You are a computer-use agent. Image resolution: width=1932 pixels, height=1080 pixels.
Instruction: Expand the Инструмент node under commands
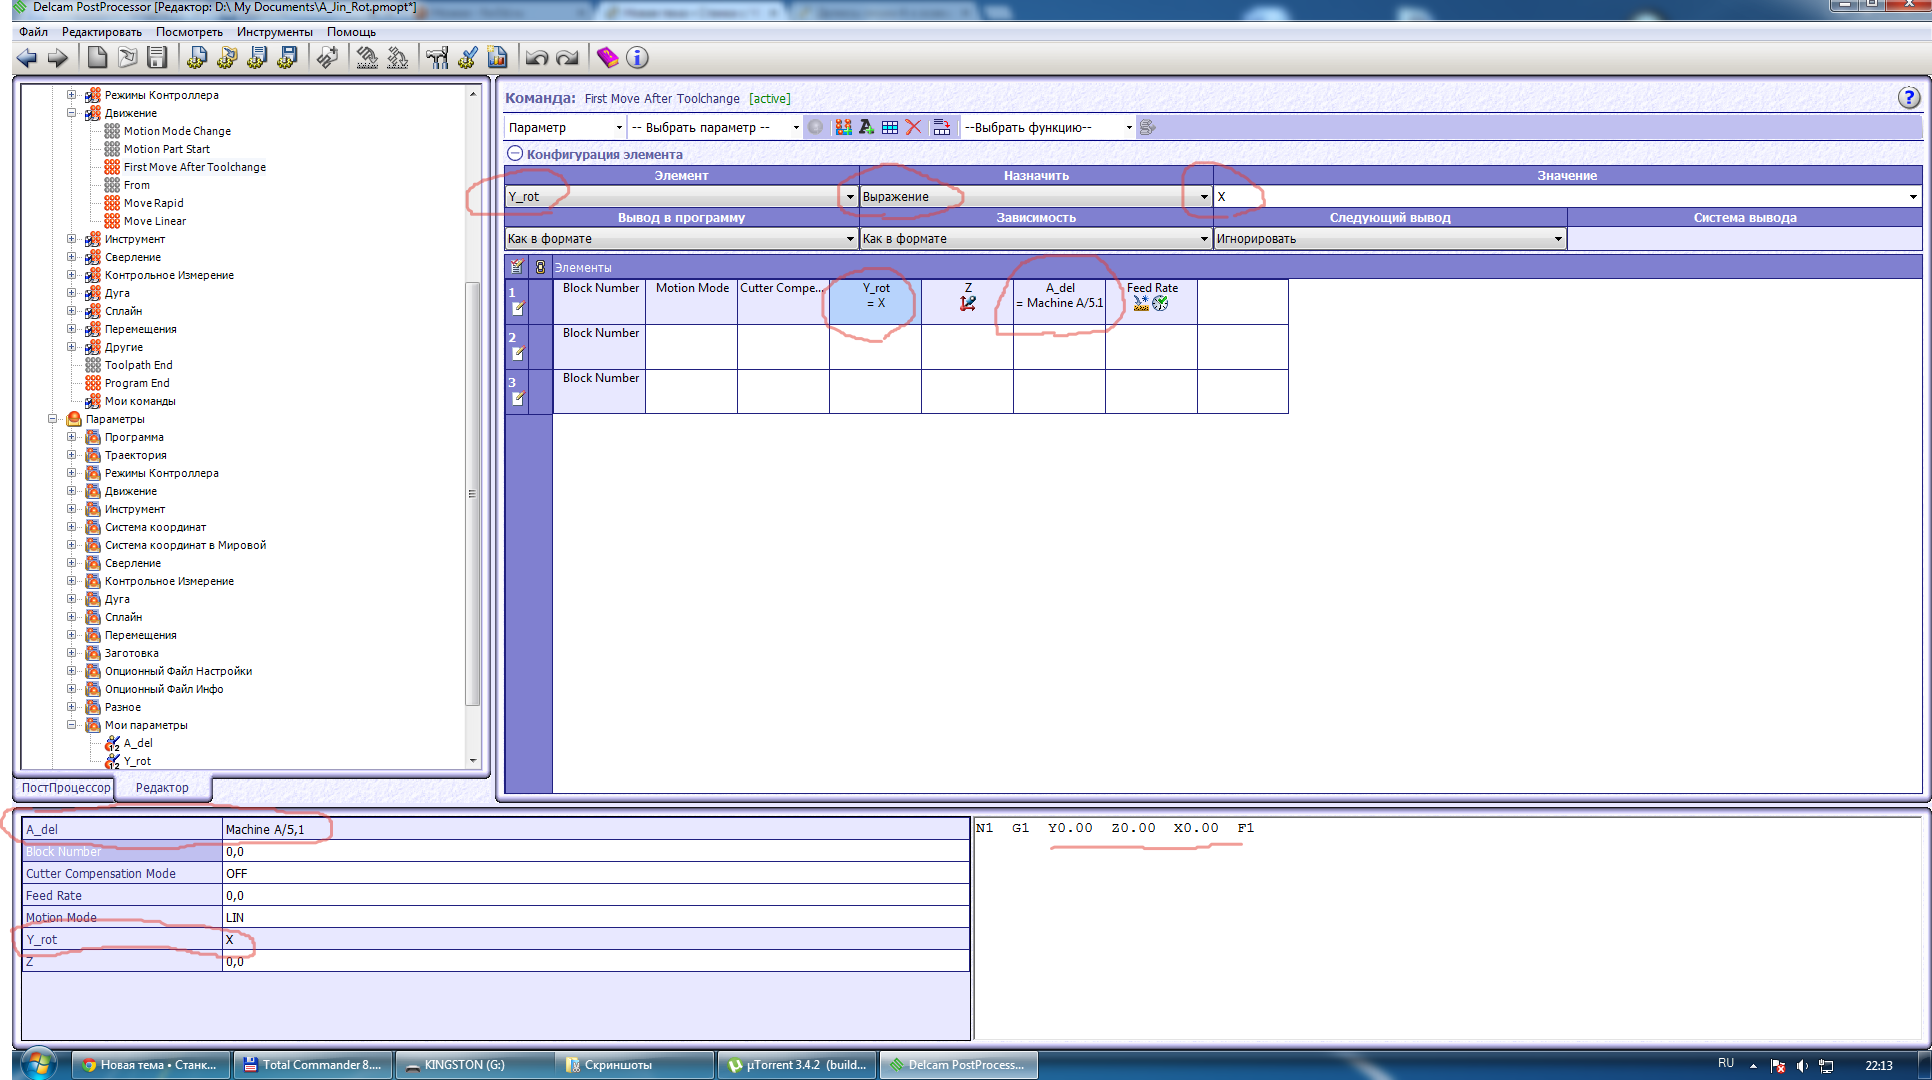[72, 239]
